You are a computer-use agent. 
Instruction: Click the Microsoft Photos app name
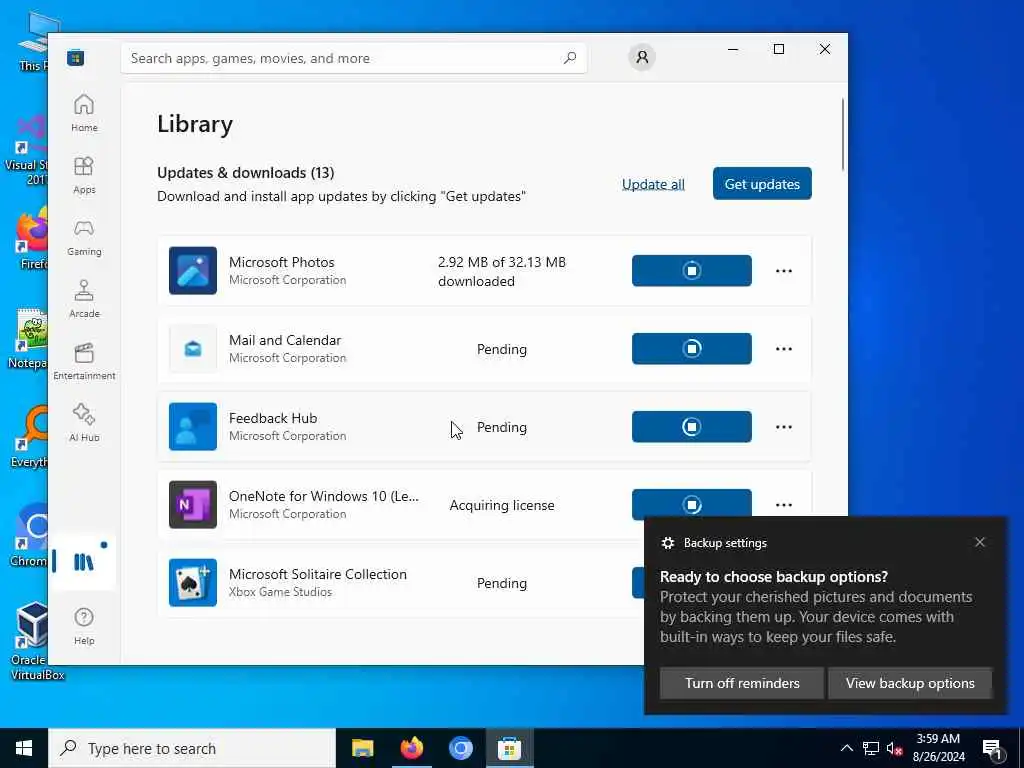click(x=281, y=262)
